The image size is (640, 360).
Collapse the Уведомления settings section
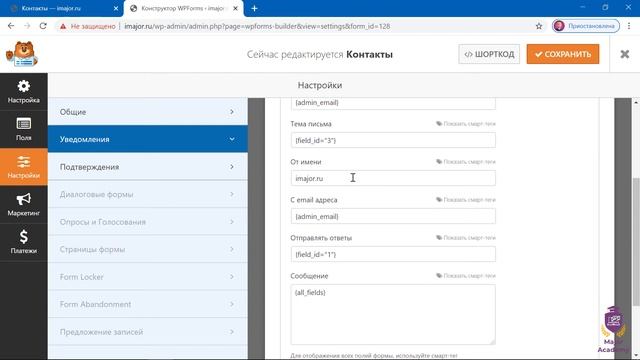pyautogui.click(x=148, y=139)
